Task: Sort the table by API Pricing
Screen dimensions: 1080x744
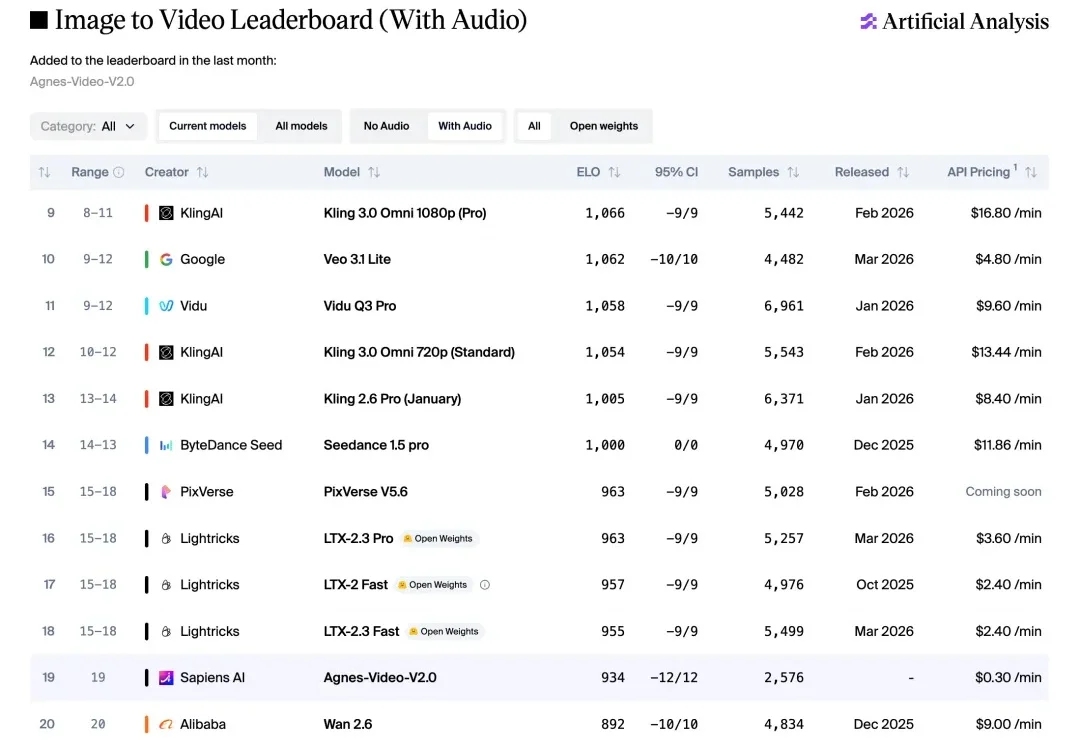Action: (1030, 172)
